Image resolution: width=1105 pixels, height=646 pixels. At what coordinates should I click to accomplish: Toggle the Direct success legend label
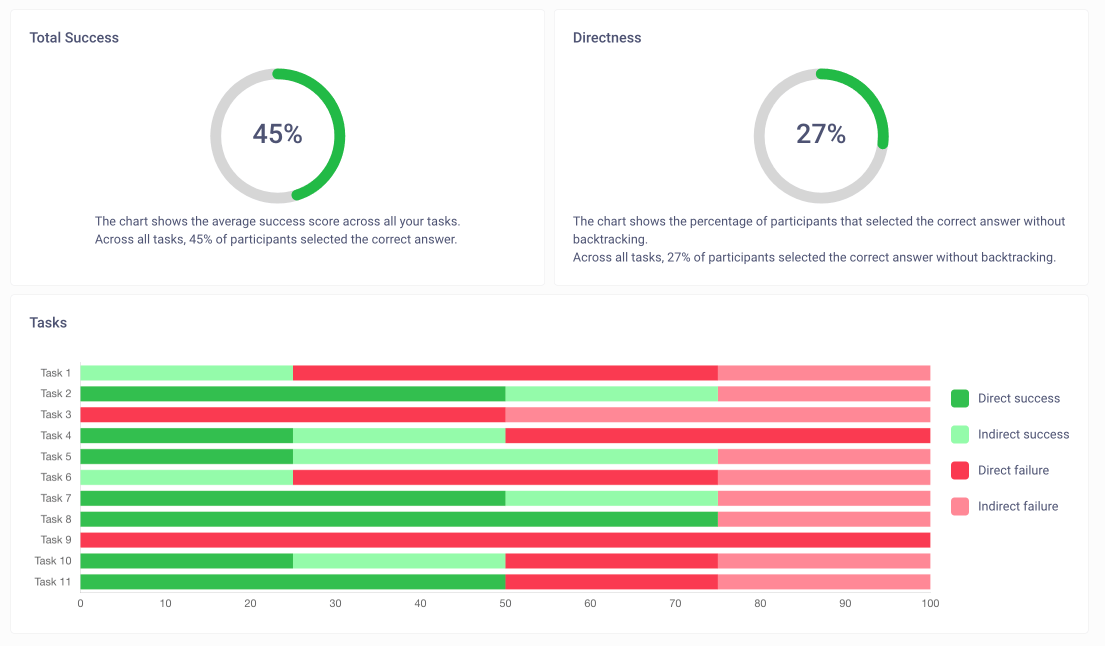(1018, 399)
